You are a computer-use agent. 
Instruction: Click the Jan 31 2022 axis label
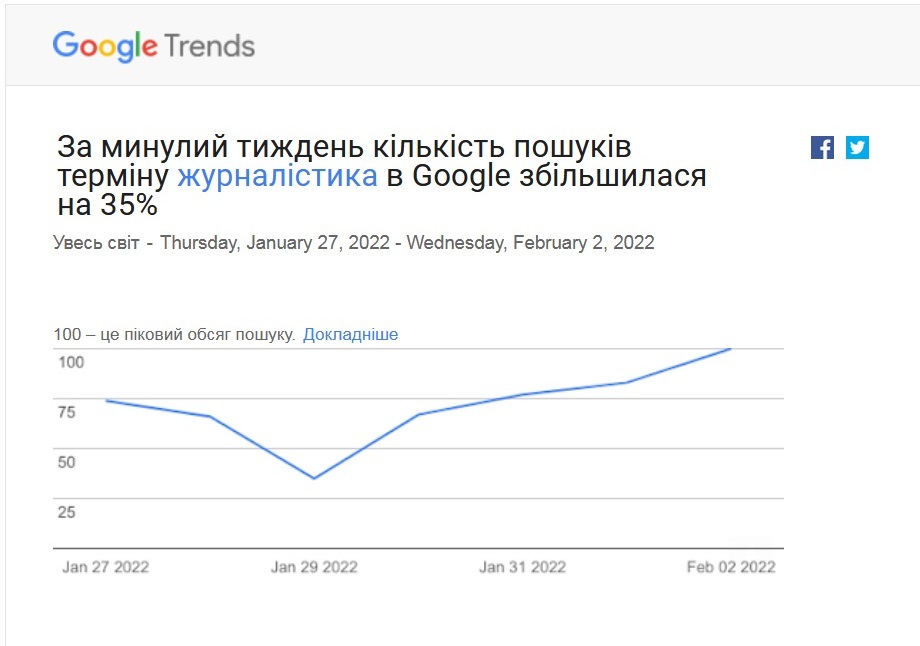pos(522,567)
